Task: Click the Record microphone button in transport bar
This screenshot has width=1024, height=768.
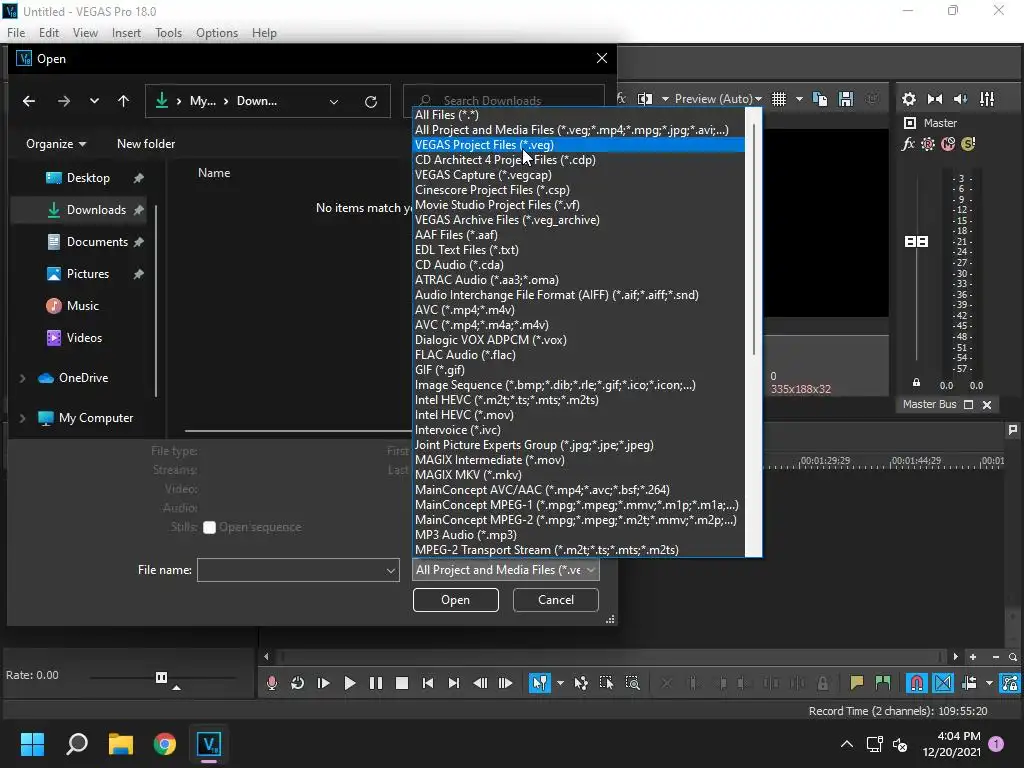Action: [x=272, y=683]
